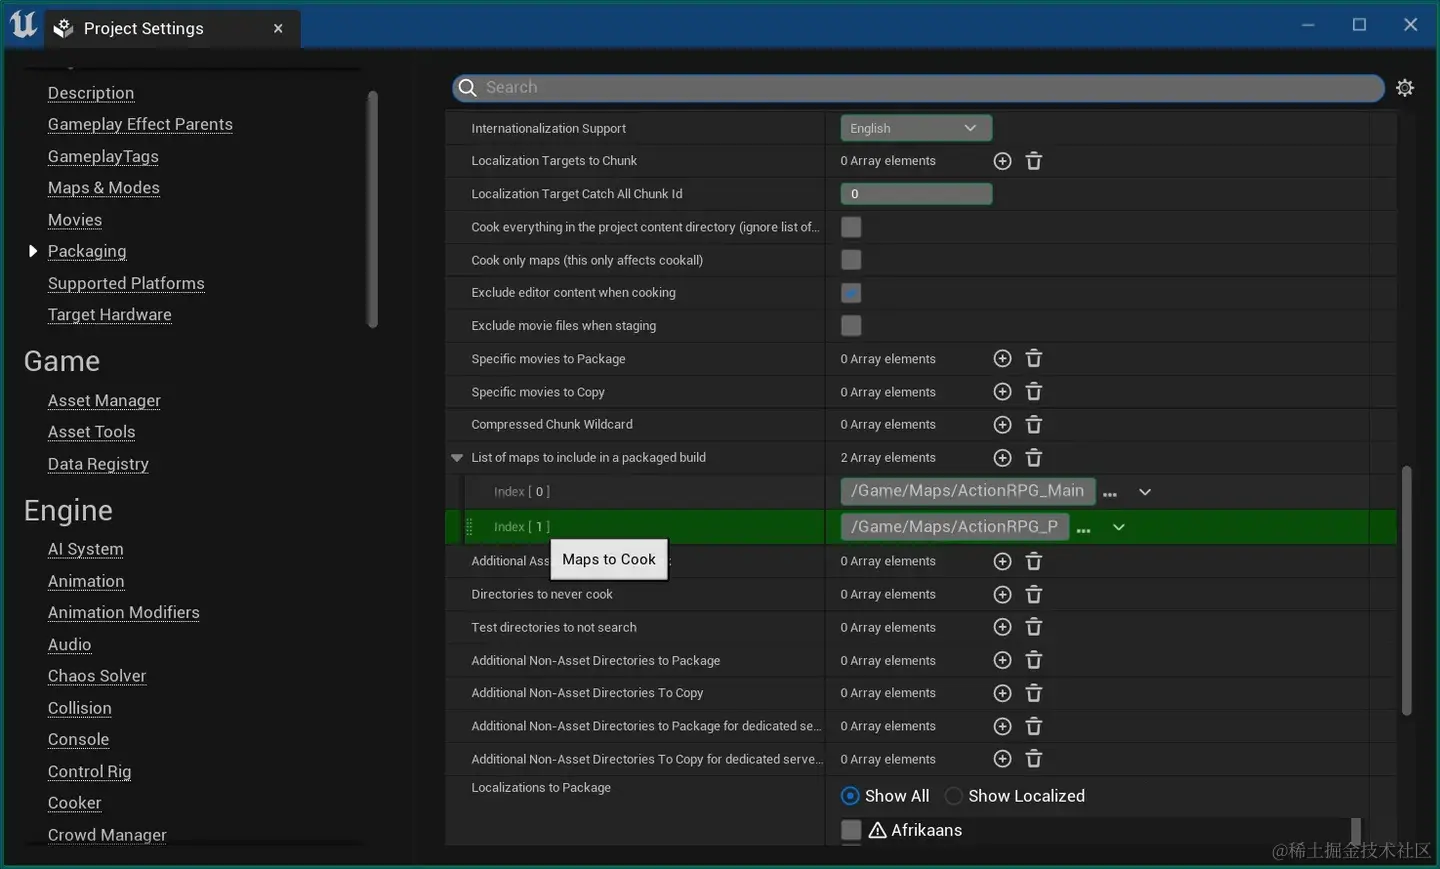Add element to Compressed Chunk Wildcard

pos(1002,425)
